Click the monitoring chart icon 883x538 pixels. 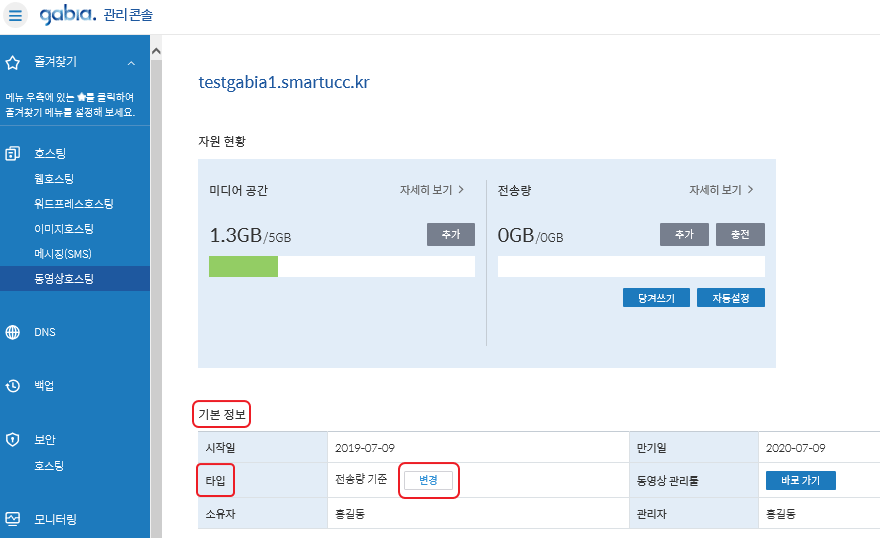click(12, 519)
